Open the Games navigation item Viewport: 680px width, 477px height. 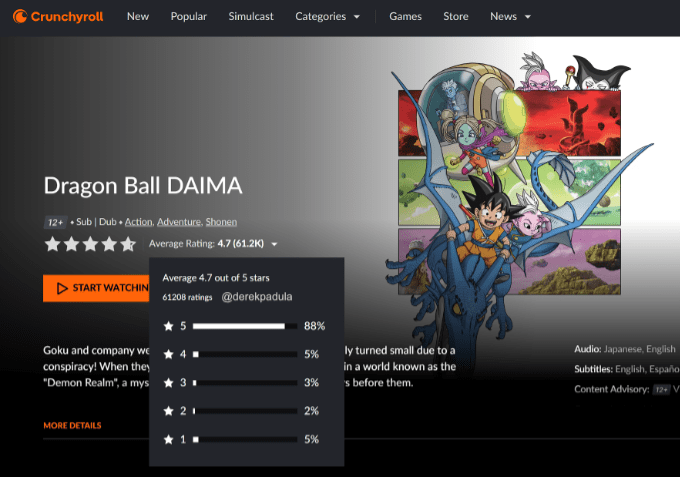405,17
